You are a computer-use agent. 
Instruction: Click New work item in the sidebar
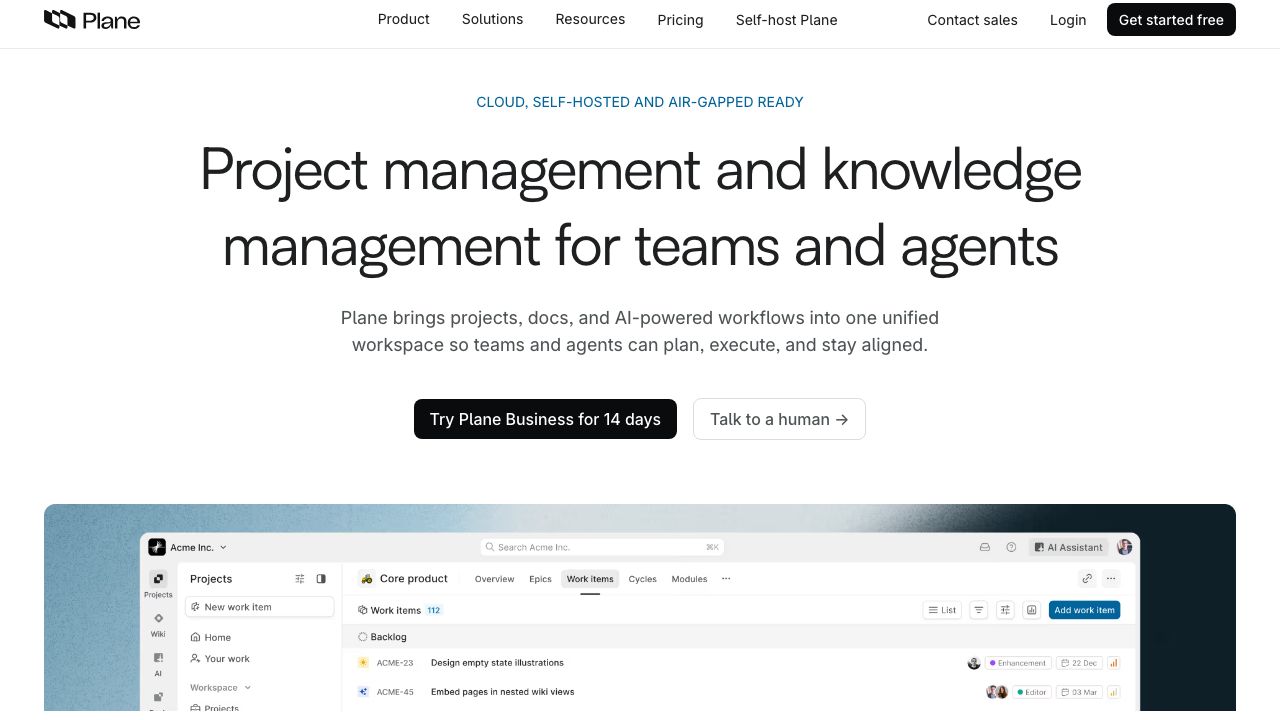coord(259,607)
